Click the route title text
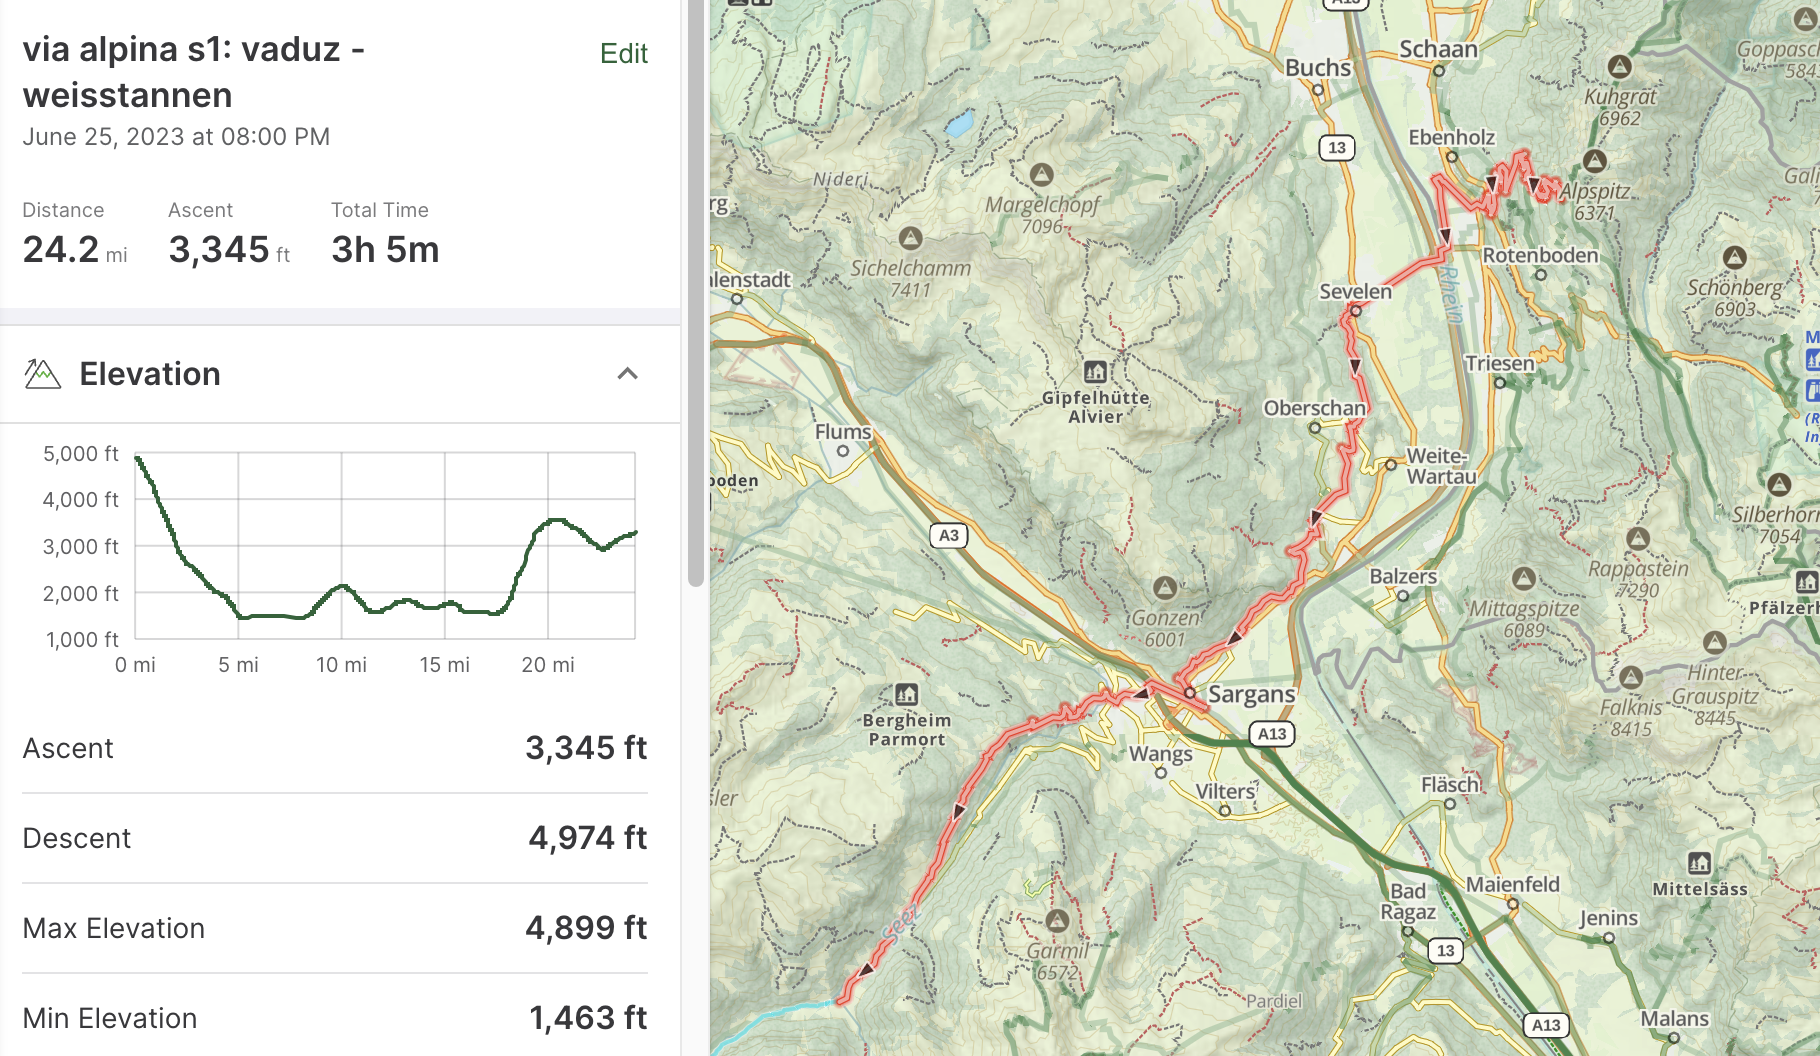Screen dimensions: 1820x1056 pos(194,72)
